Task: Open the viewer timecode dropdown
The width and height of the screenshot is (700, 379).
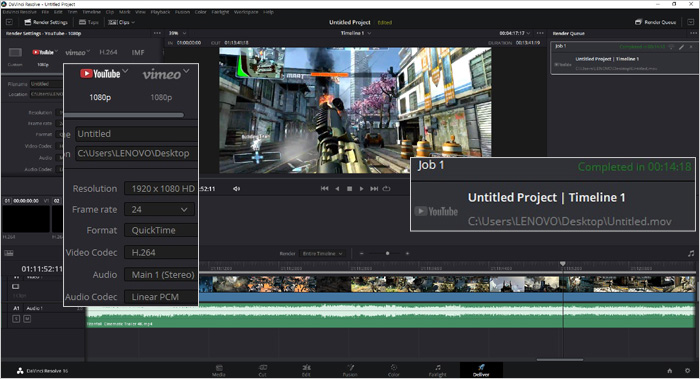Action: pyautogui.click(x=515, y=33)
